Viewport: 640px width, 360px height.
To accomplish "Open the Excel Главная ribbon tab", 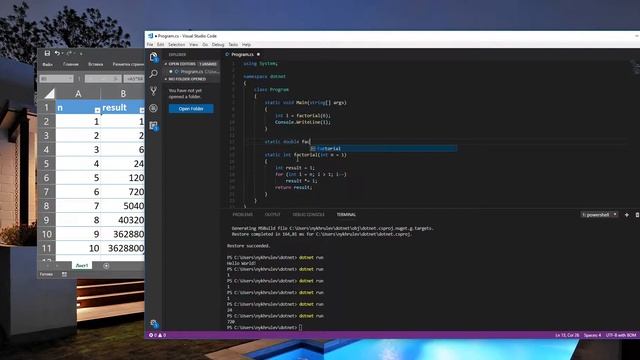I will coord(71,64).
